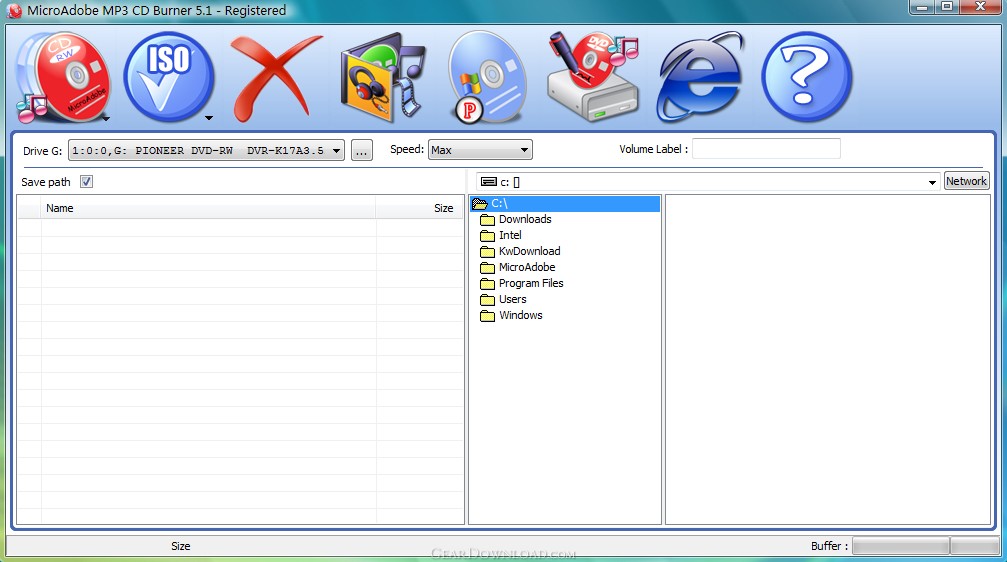The height and width of the screenshot is (562, 1007).
Task: Click the Windows disc with P icon
Action: click(x=487, y=77)
